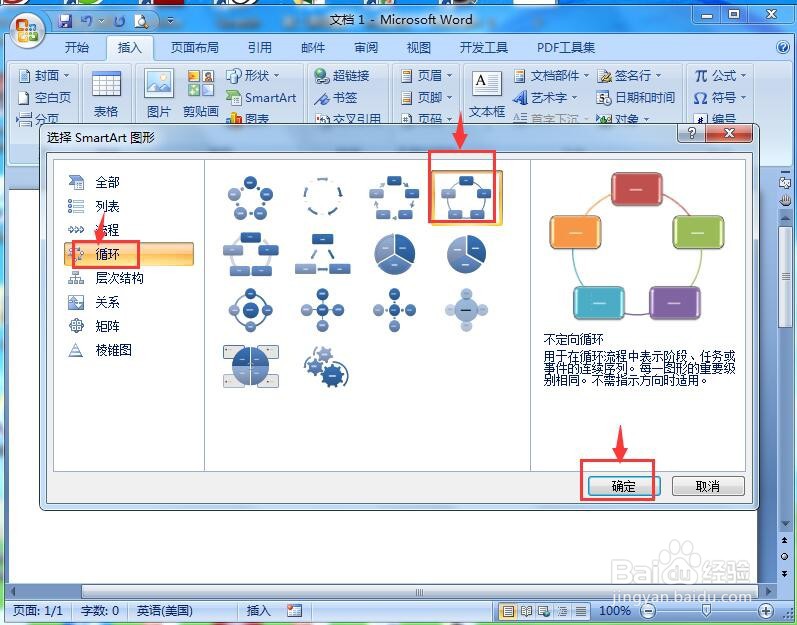Toggle 插入 insert mode in status bar
This screenshot has width=797, height=625.
(x=259, y=610)
